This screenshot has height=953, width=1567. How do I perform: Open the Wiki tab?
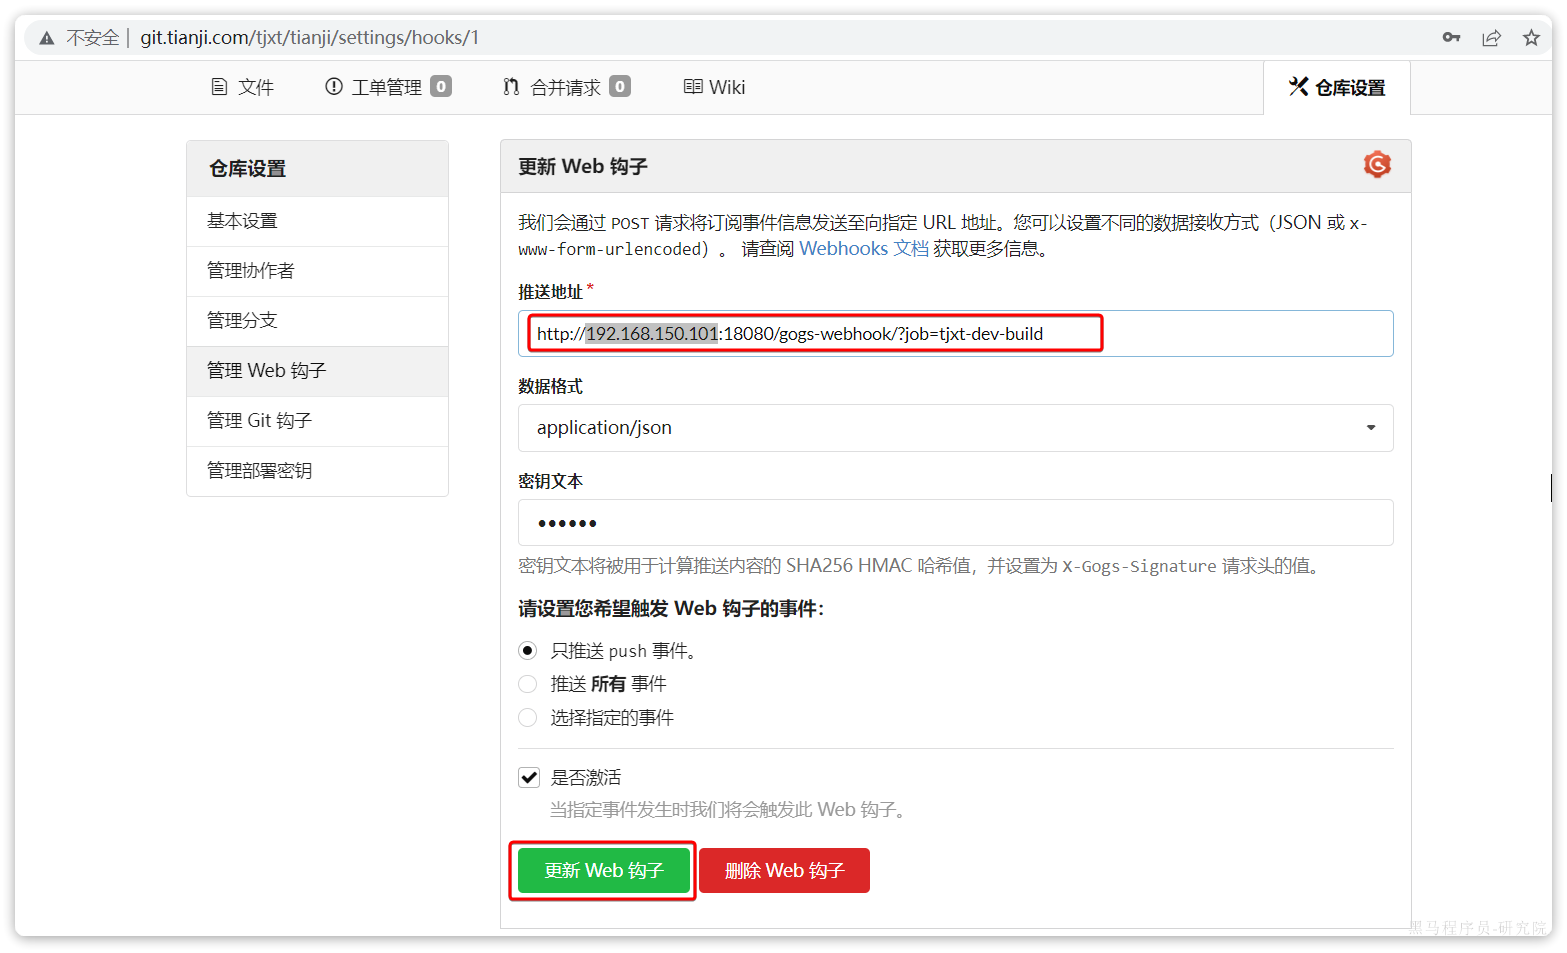point(714,87)
